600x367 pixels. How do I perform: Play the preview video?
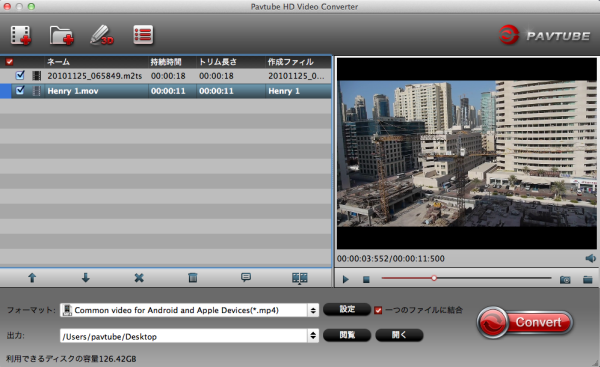pyautogui.click(x=346, y=279)
